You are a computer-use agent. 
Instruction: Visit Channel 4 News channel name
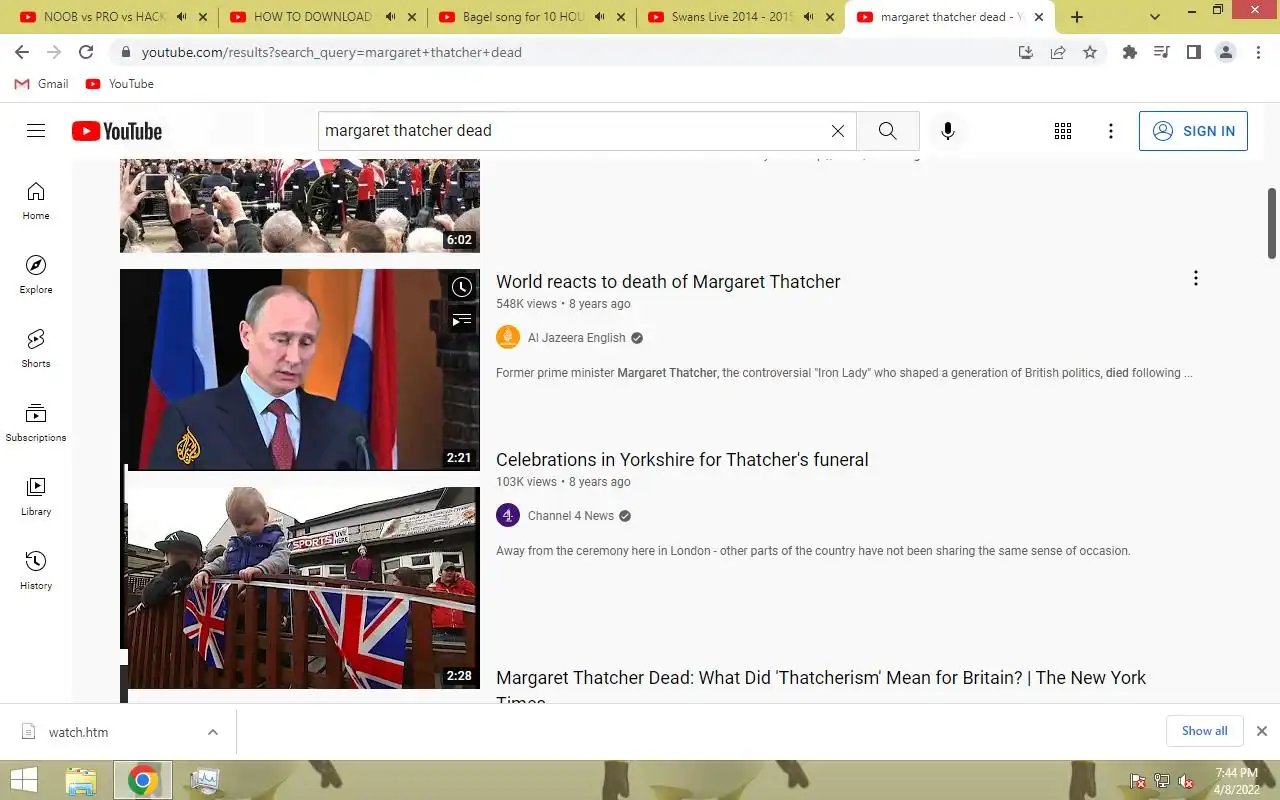click(x=571, y=516)
